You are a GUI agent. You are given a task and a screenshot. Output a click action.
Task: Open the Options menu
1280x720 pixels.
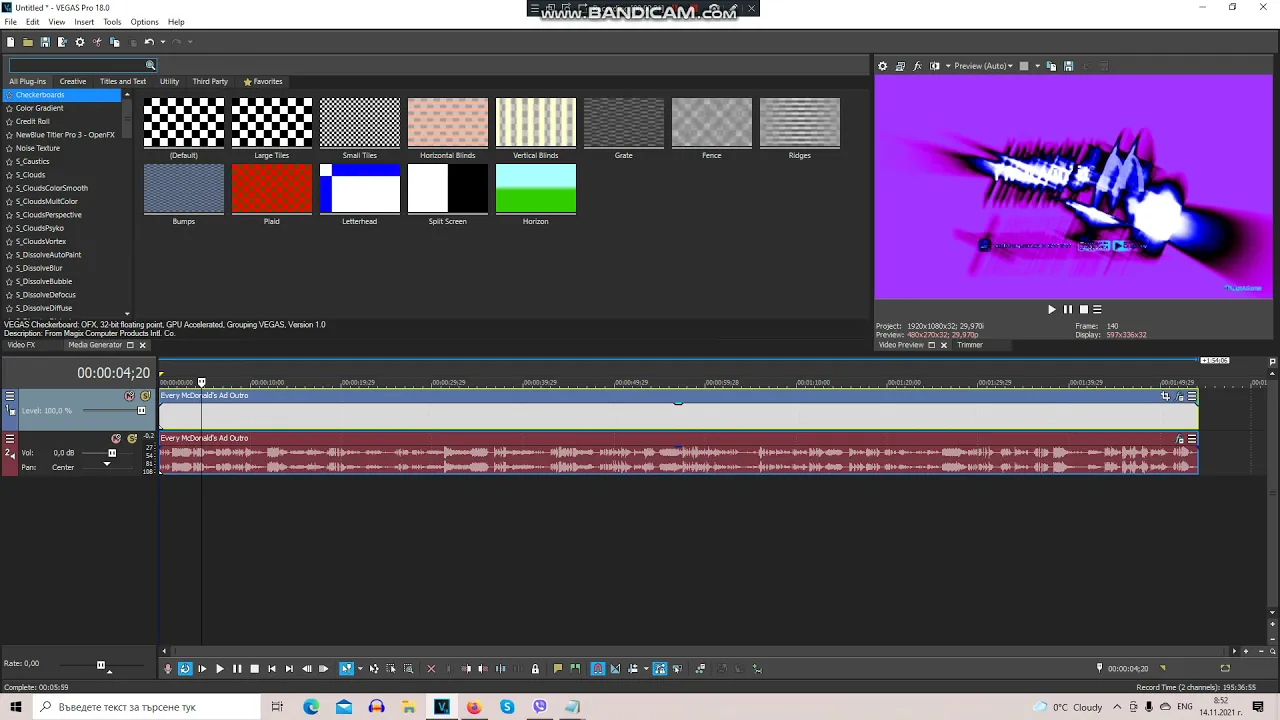144,22
